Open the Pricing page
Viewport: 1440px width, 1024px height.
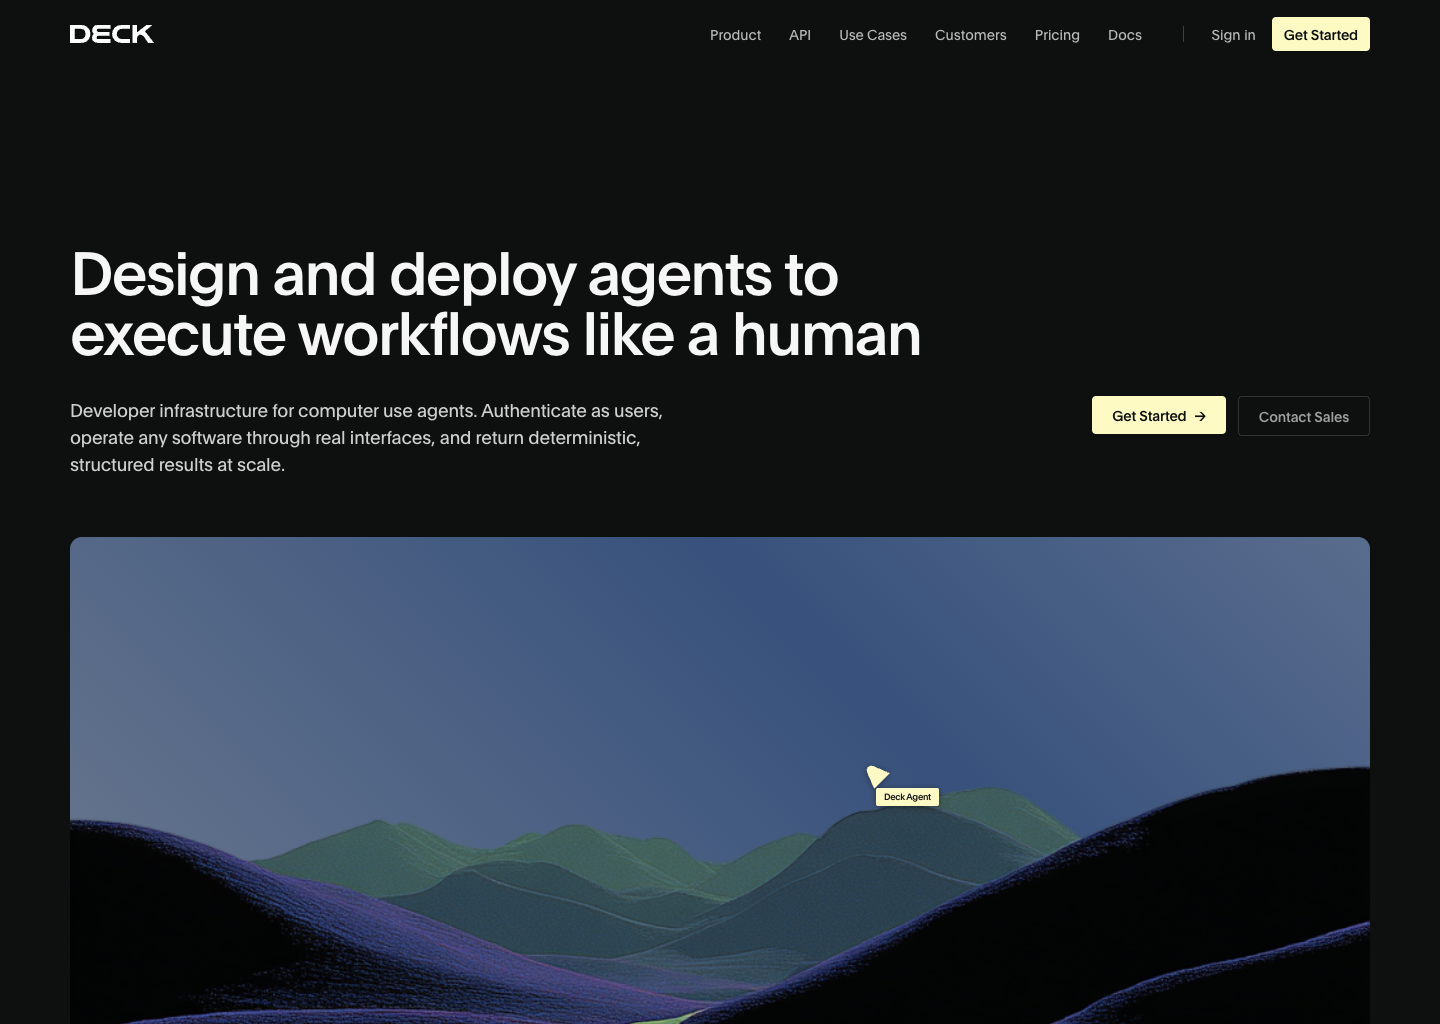click(x=1057, y=35)
